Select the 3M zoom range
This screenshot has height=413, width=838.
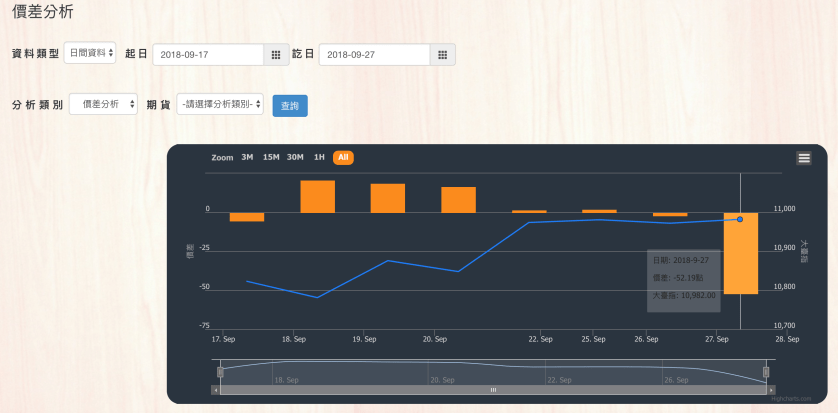(x=247, y=157)
